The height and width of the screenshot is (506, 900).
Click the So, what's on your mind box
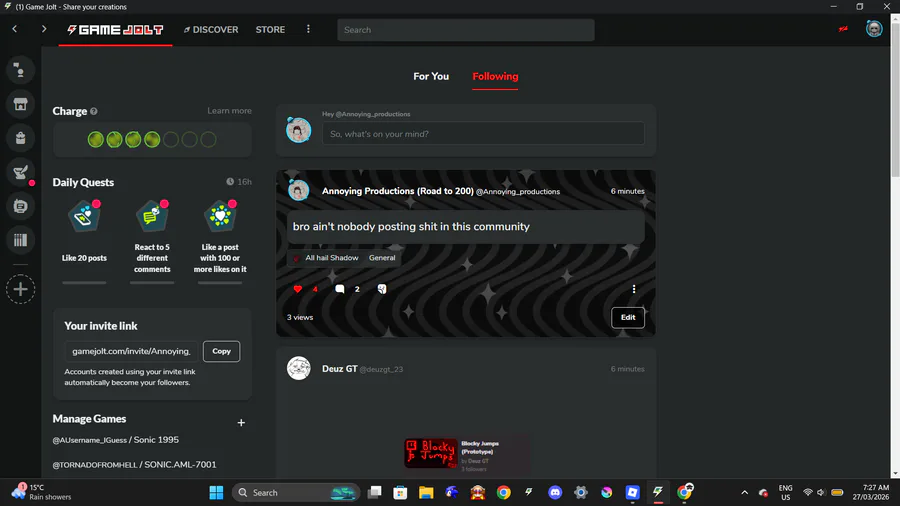pos(483,134)
